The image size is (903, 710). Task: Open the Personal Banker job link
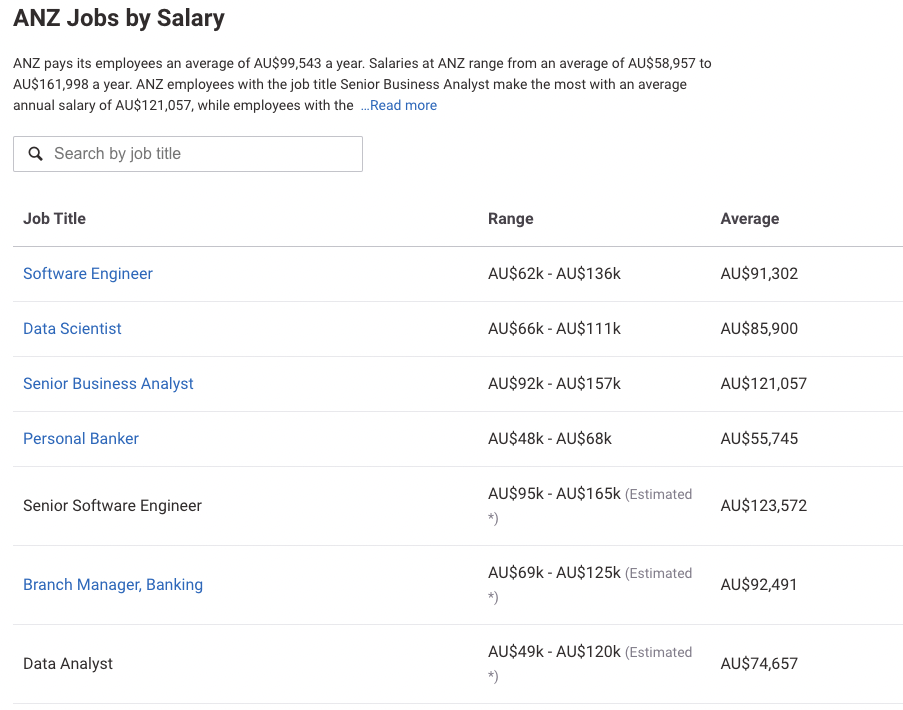click(81, 439)
